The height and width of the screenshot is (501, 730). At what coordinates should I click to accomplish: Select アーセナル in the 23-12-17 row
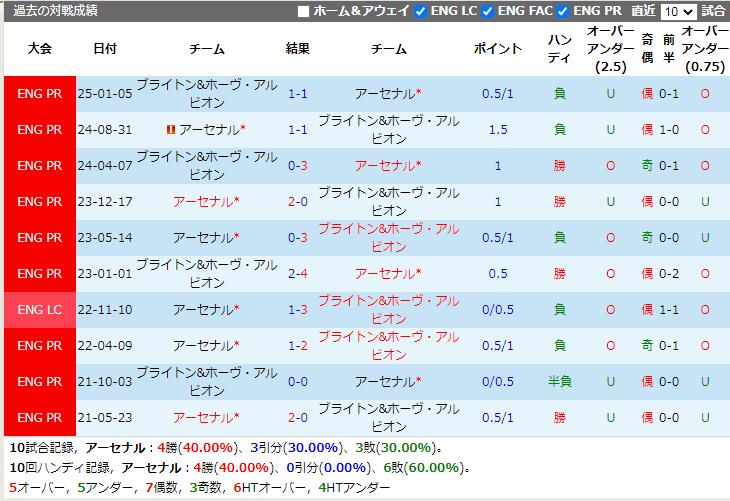(x=205, y=201)
